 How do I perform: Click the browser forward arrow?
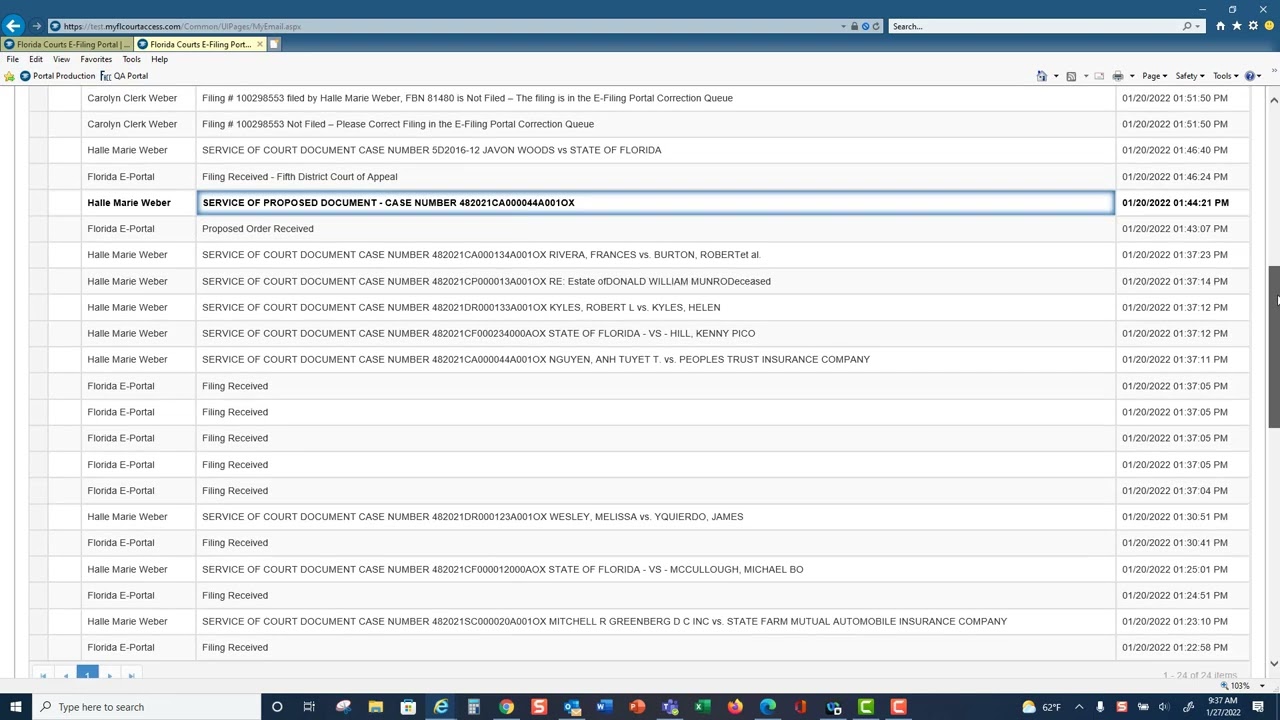click(x=35, y=26)
